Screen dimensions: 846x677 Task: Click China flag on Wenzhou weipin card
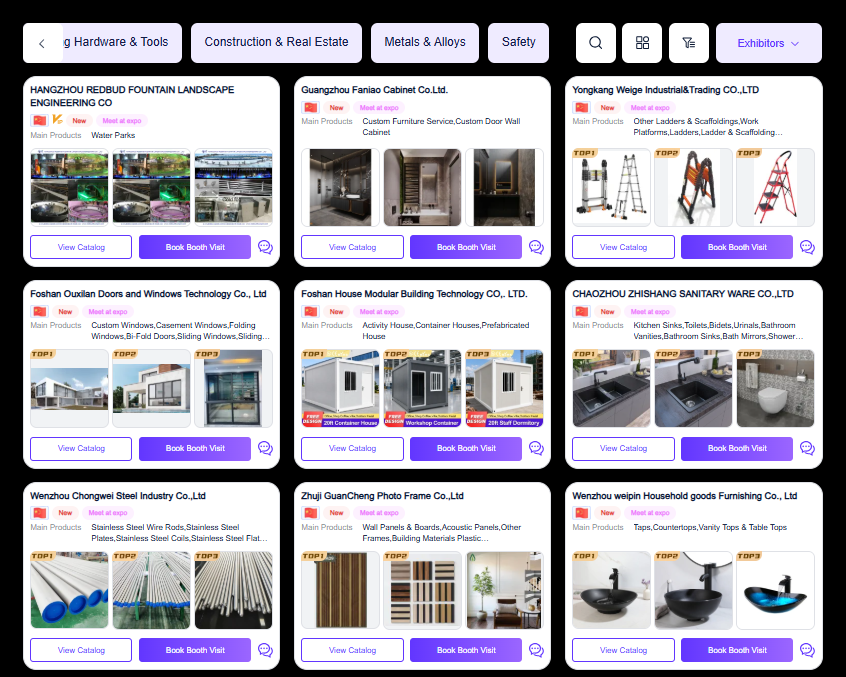(582, 512)
